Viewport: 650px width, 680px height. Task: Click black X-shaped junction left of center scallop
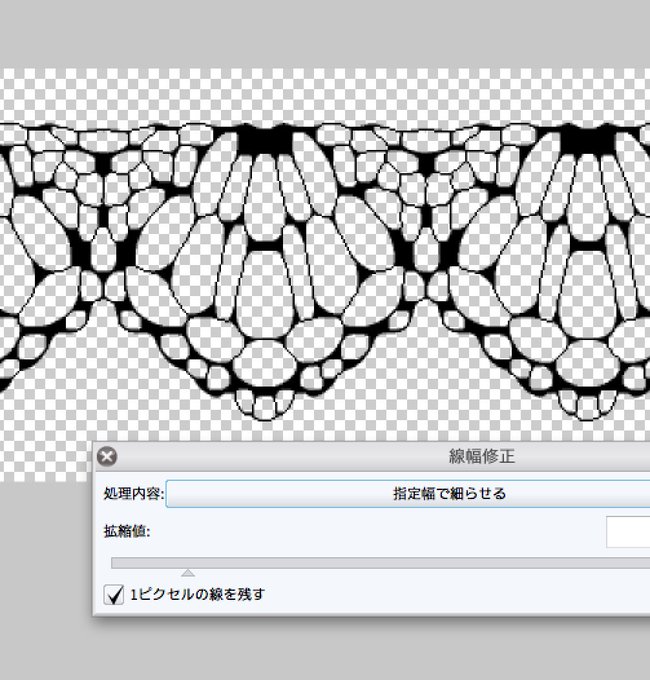104,257
